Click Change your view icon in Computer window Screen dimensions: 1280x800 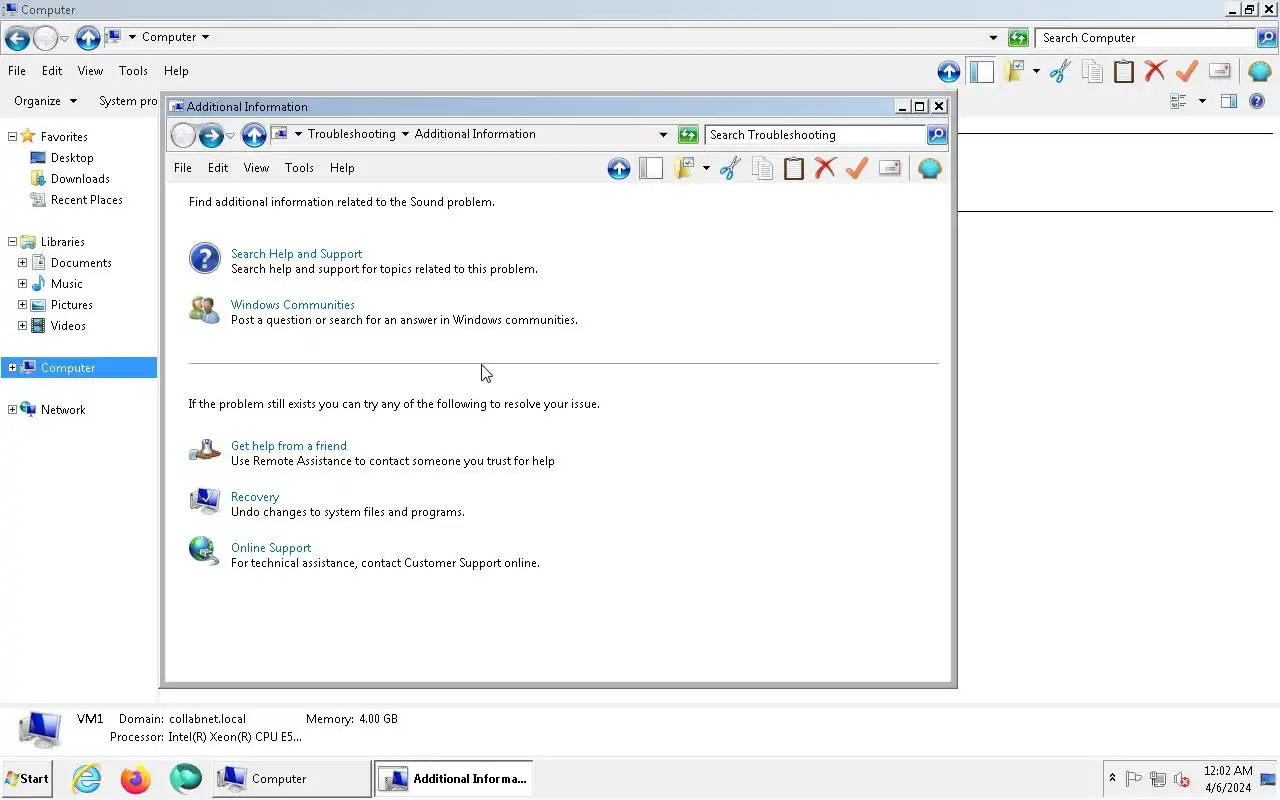coord(1178,101)
